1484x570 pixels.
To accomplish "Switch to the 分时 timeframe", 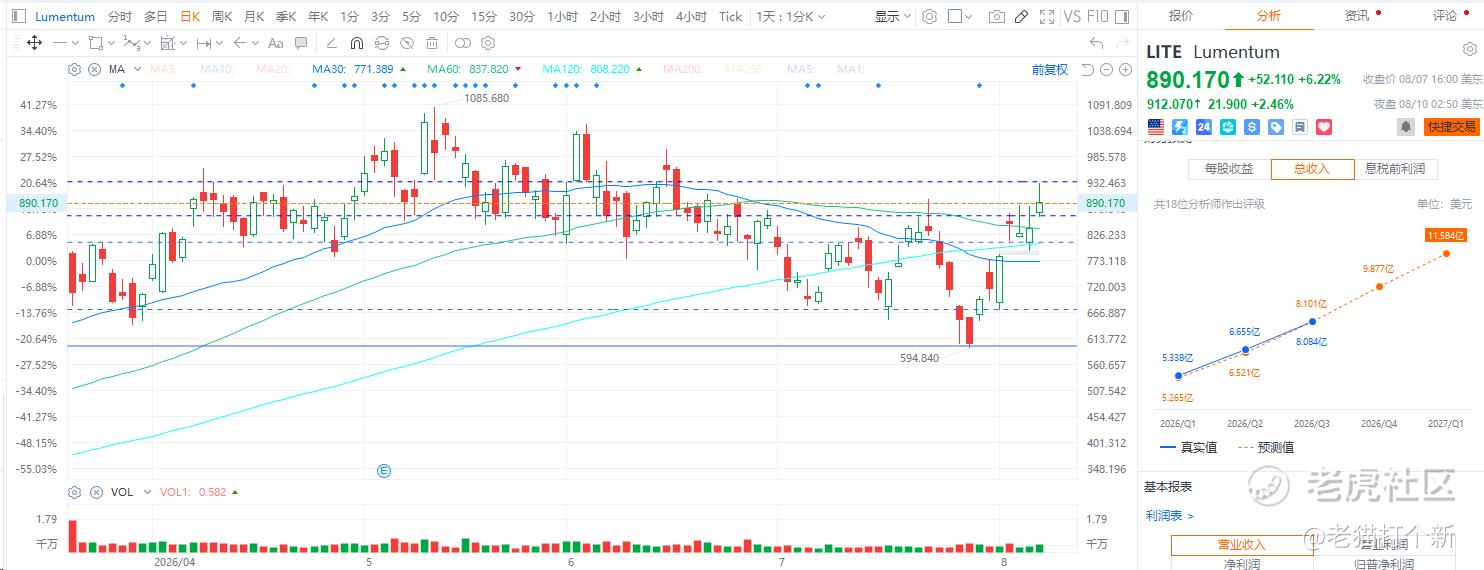I will coord(119,17).
